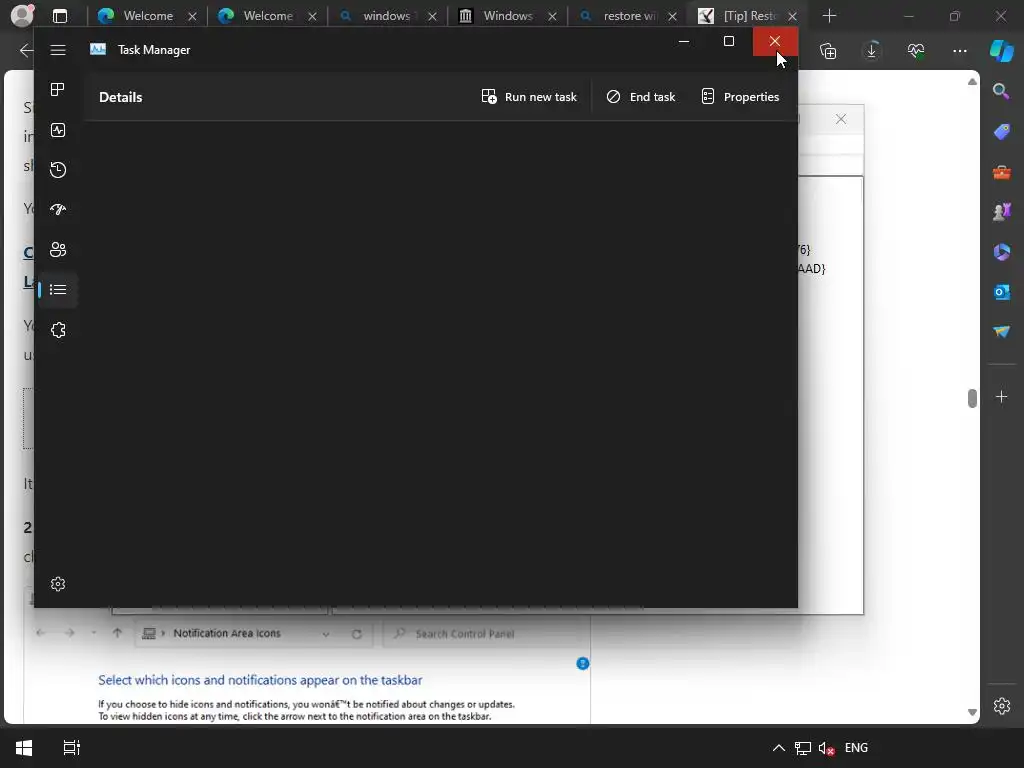The image size is (1024, 768).
Task: Add a new item to Edge sidebar
Action: (x=1001, y=396)
